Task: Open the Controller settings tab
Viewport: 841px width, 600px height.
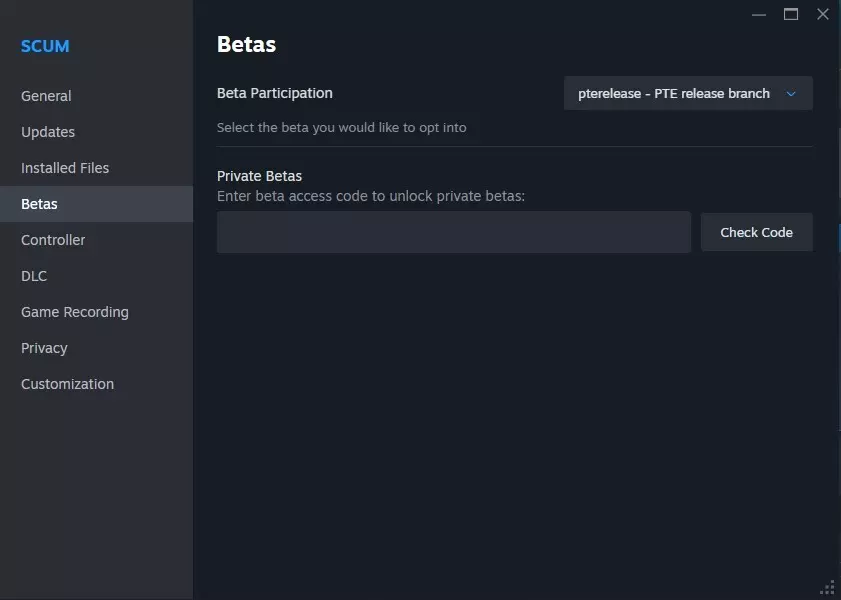Action: tap(53, 240)
